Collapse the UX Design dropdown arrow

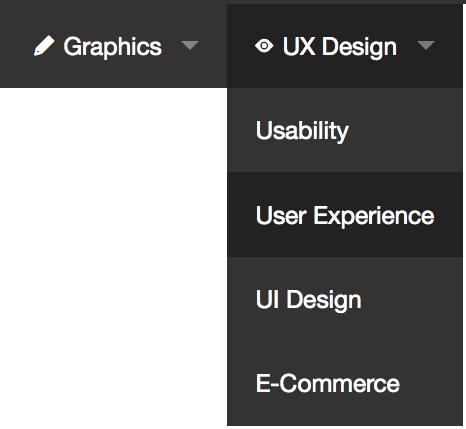[x=426, y=45]
